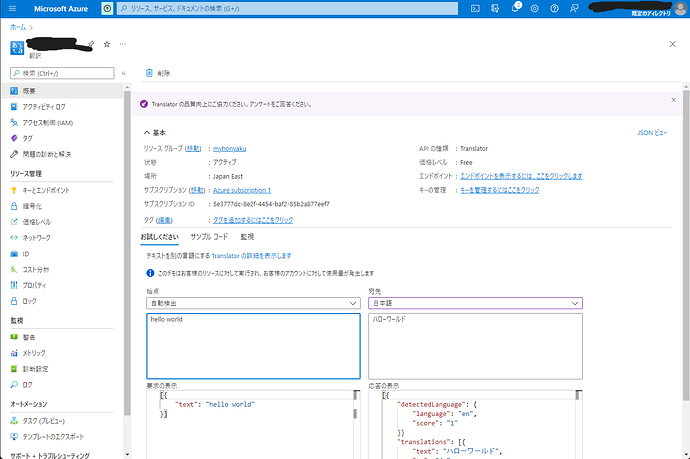
Task: Go to ホーム breadcrumb
Action: point(18,27)
